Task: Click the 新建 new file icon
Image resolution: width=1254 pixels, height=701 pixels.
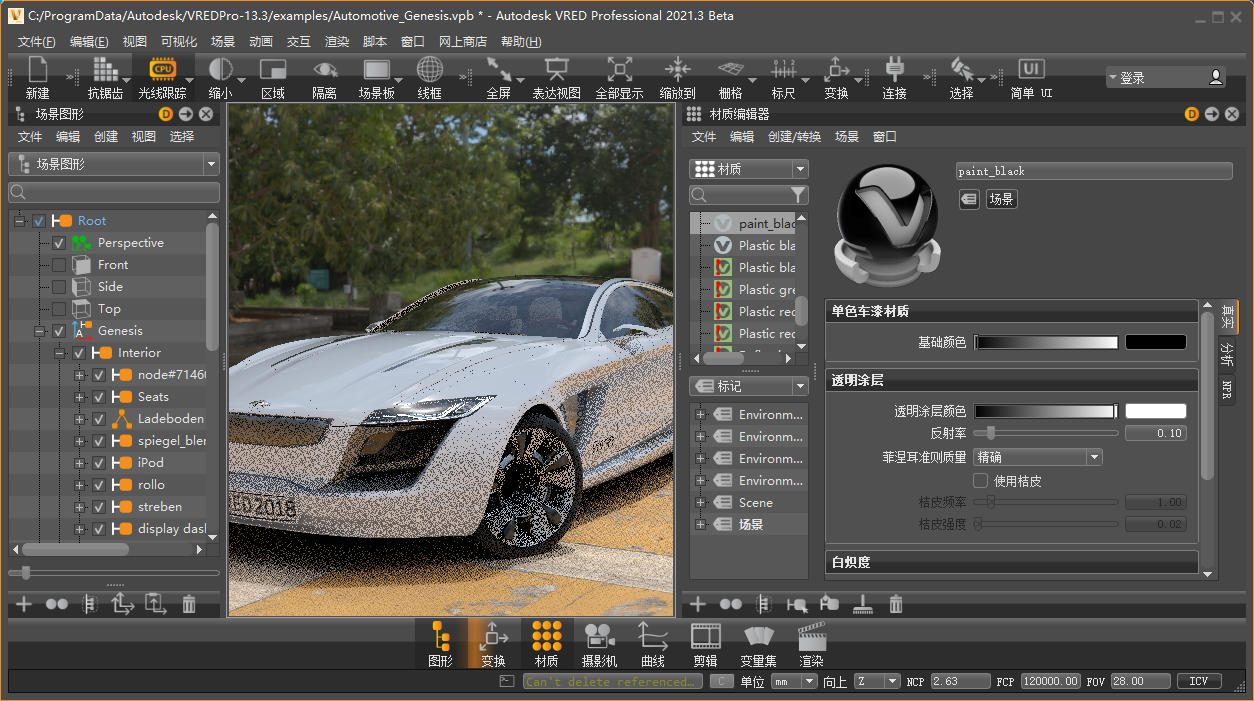Action: pyautogui.click(x=38, y=70)
